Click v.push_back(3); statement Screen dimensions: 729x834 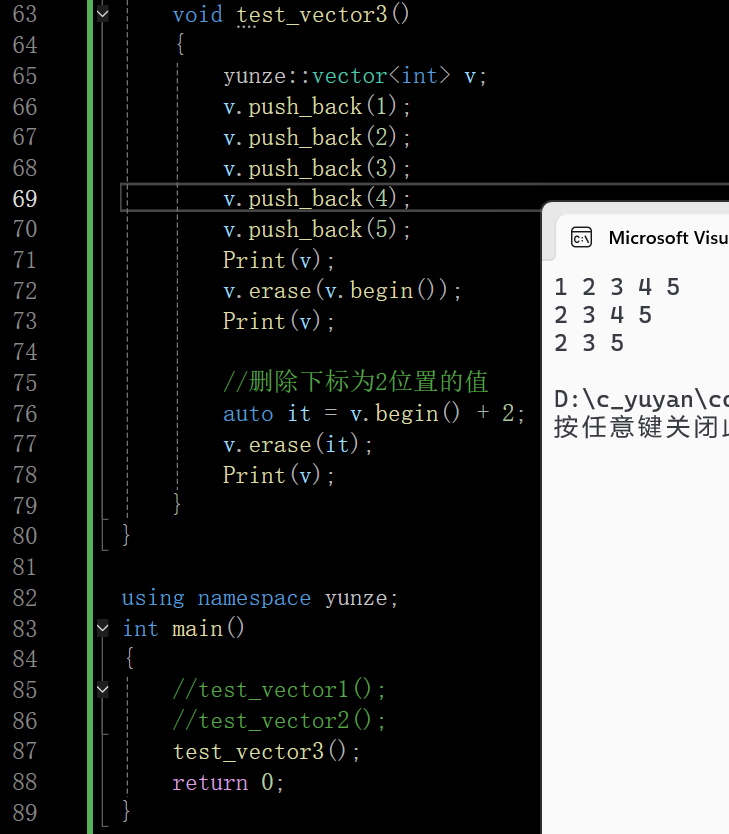[317, 168]
